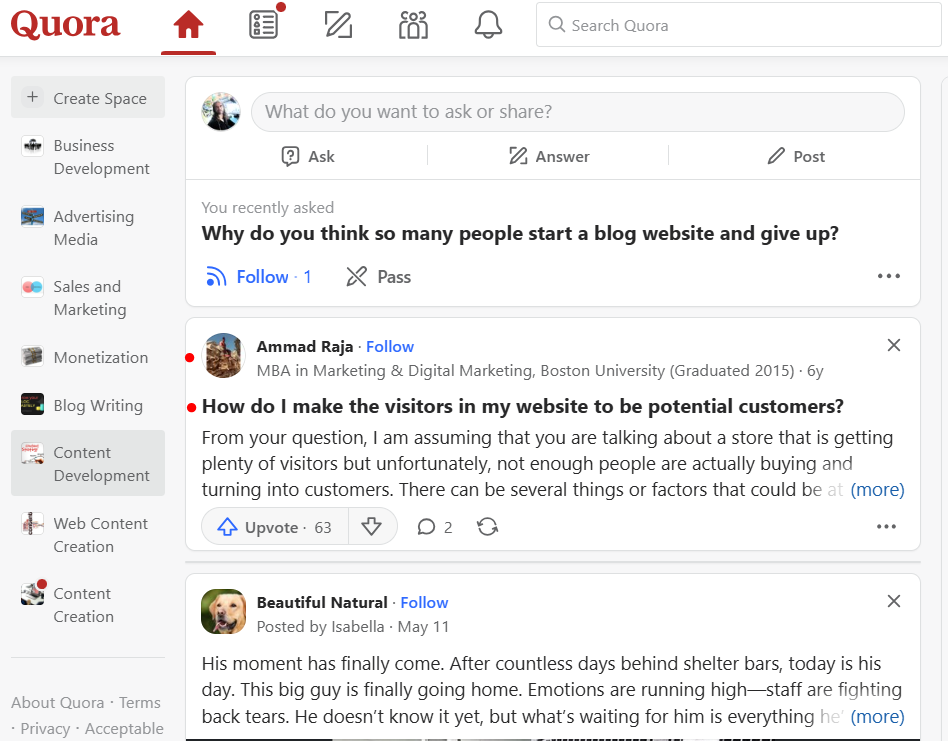
Task: Dismiss the Beautiful Natural post
Action: click(x=893, y=601)
